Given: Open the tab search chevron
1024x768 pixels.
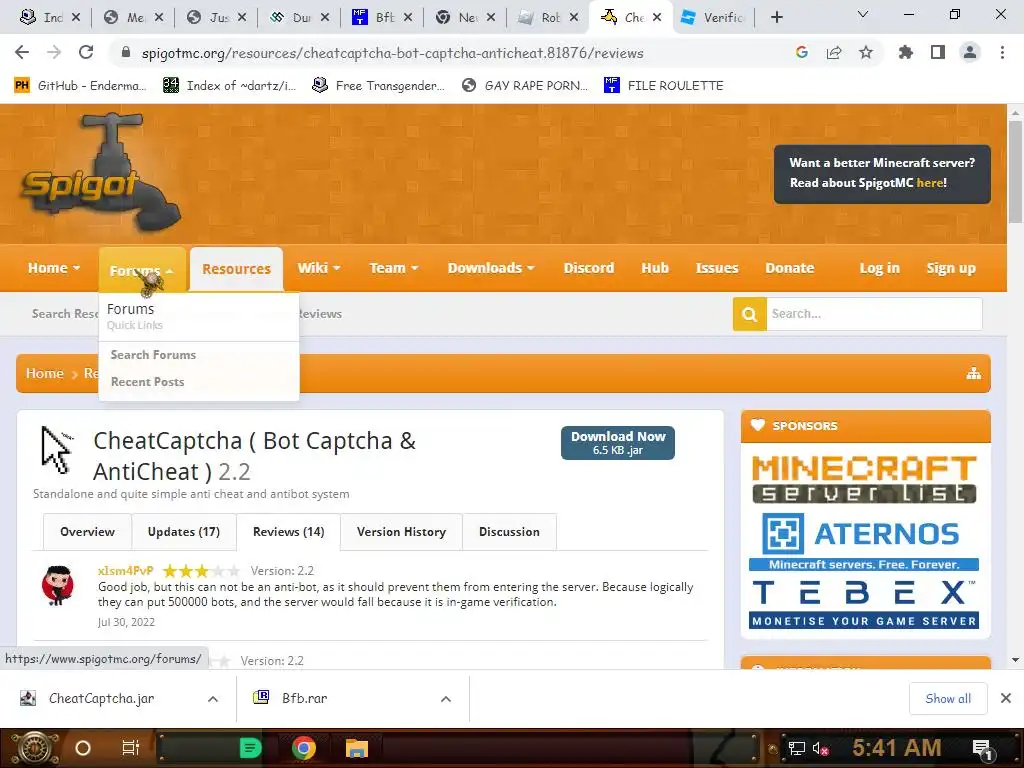Looking at the screenshot, I should pyautogui.click(x=863, y=14).
